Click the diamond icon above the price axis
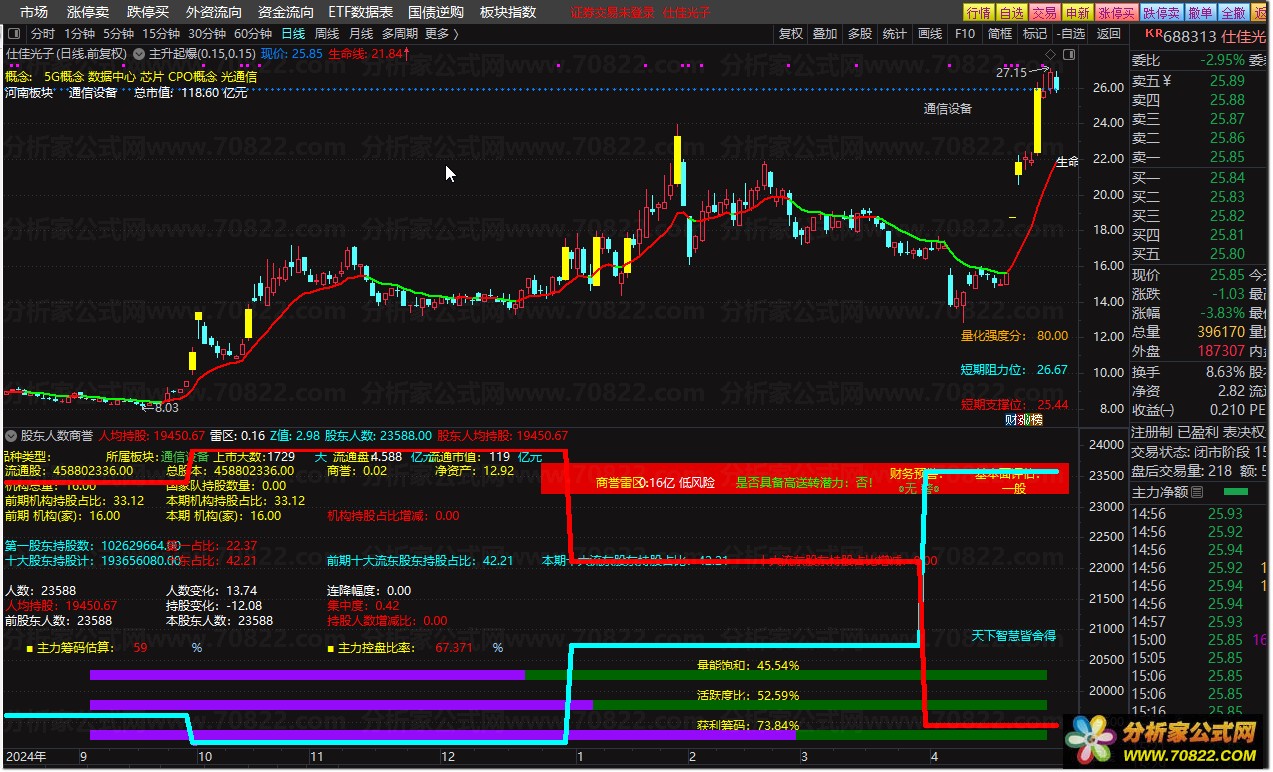Viewport: 1273px width, 772px height. point(1050,53)
